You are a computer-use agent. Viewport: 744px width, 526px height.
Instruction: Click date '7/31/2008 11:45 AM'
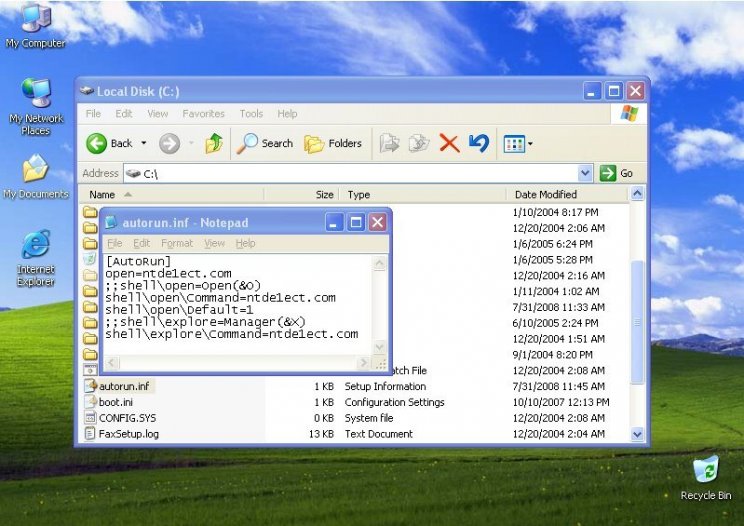click(x=558, y=386)
